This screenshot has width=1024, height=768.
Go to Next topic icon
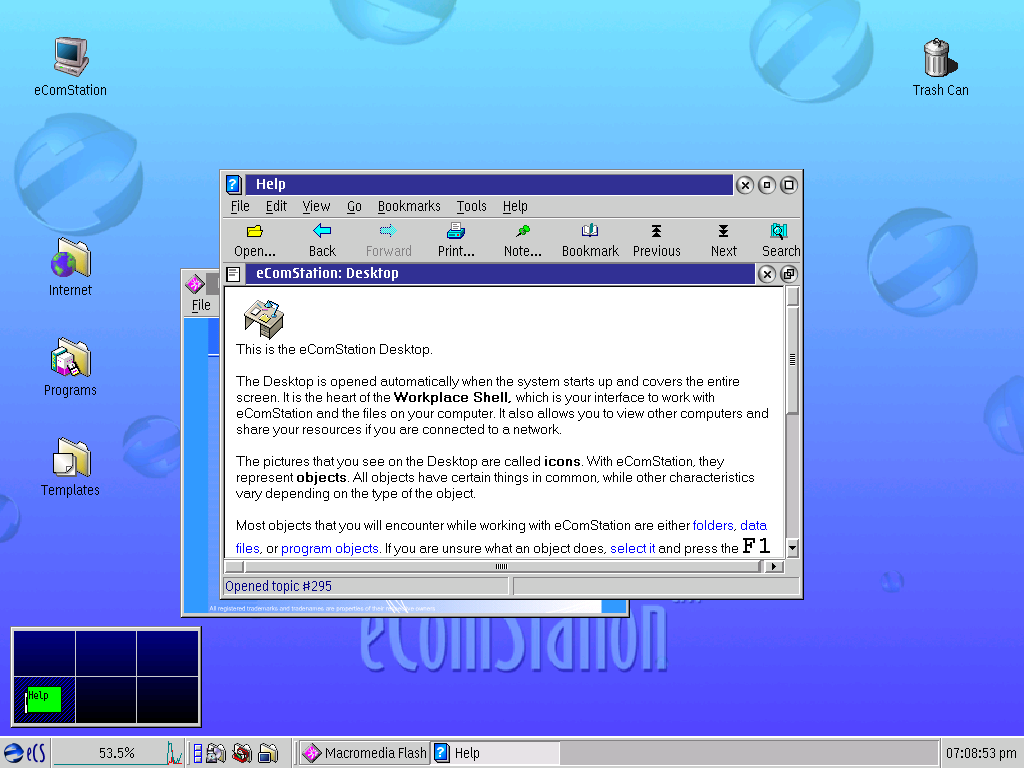pyautogui.click(x=724, y=231)
